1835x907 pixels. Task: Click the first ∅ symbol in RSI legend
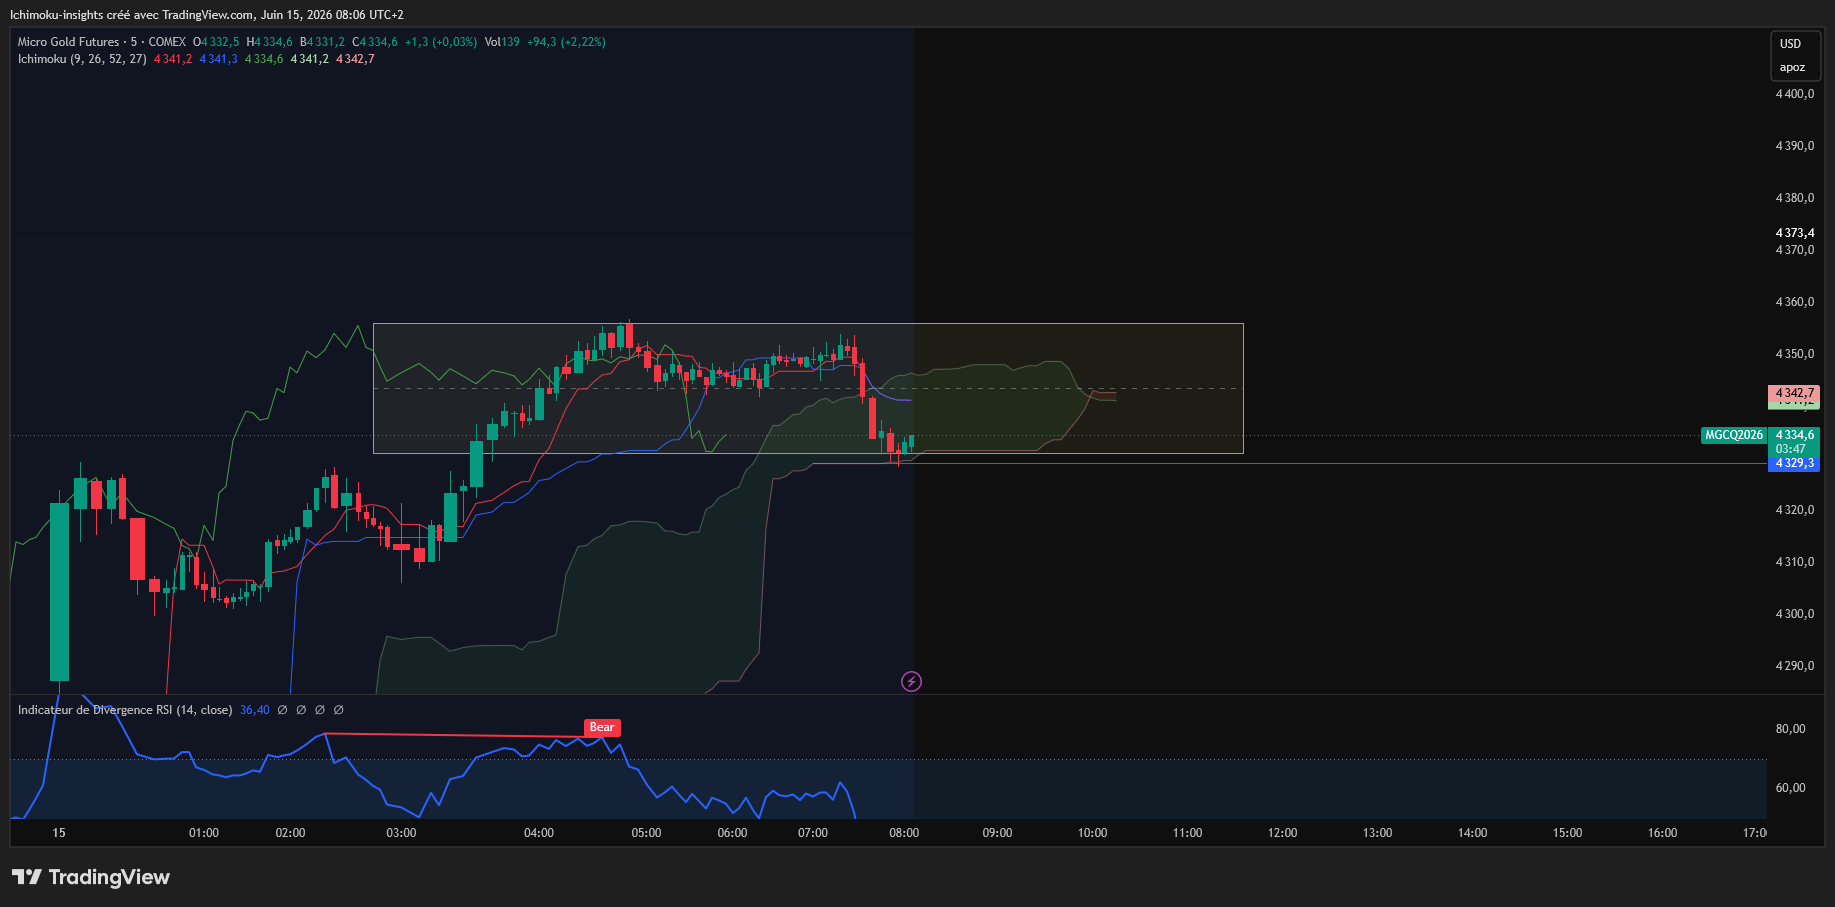[x=282, y=710]
